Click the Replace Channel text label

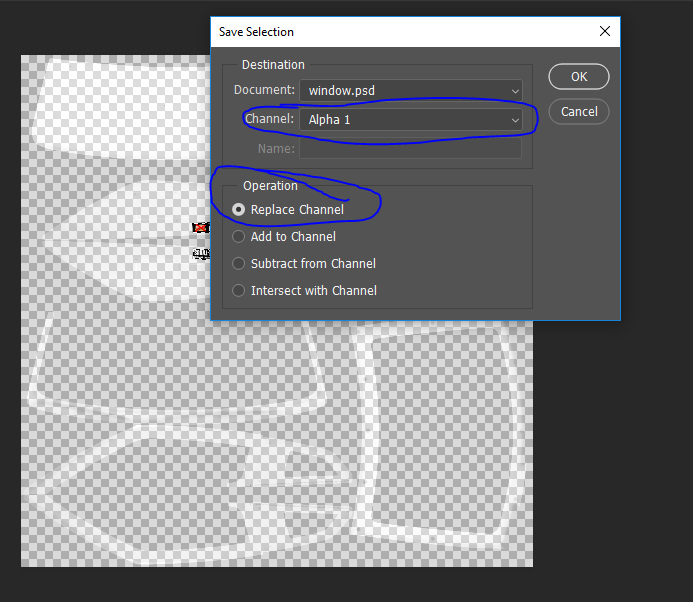point(297,210)
